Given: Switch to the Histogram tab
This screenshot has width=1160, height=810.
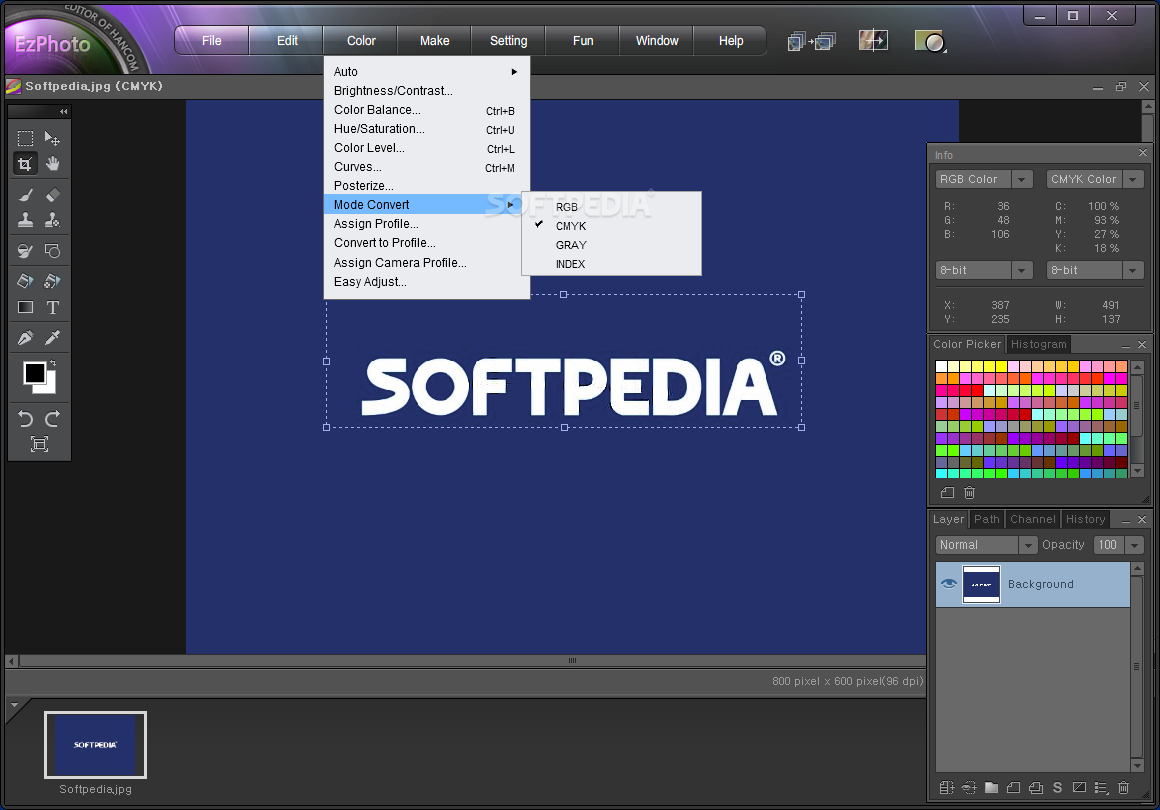Looking at the screenshot, I should pyautogui.click(x=1039, y=345).
